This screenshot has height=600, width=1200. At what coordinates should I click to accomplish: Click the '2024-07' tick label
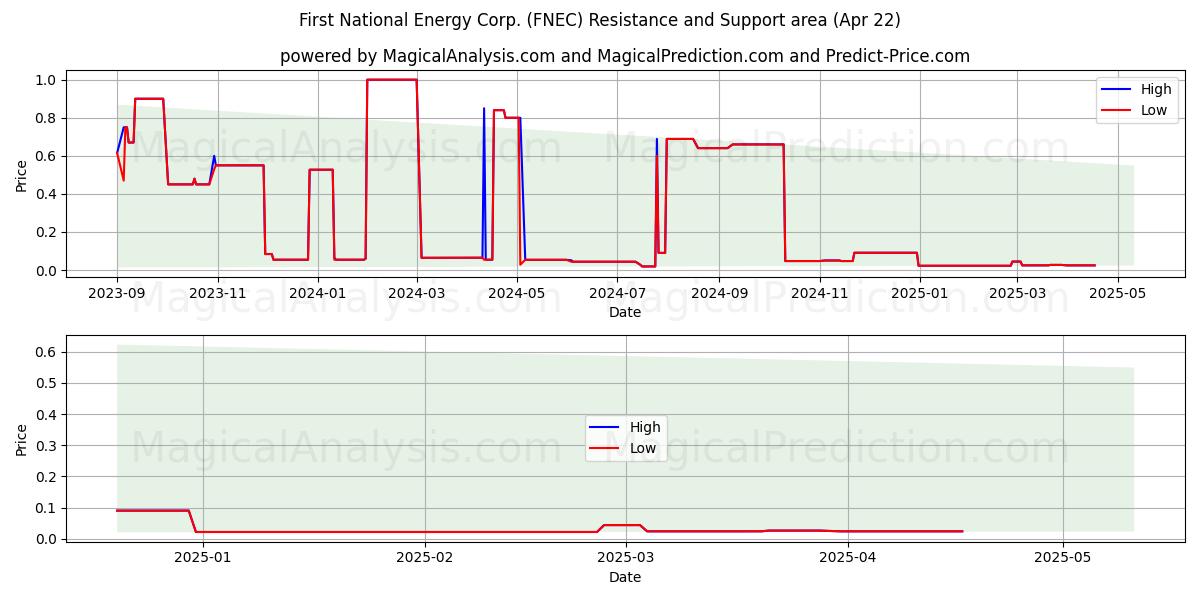tap(618, 293)
